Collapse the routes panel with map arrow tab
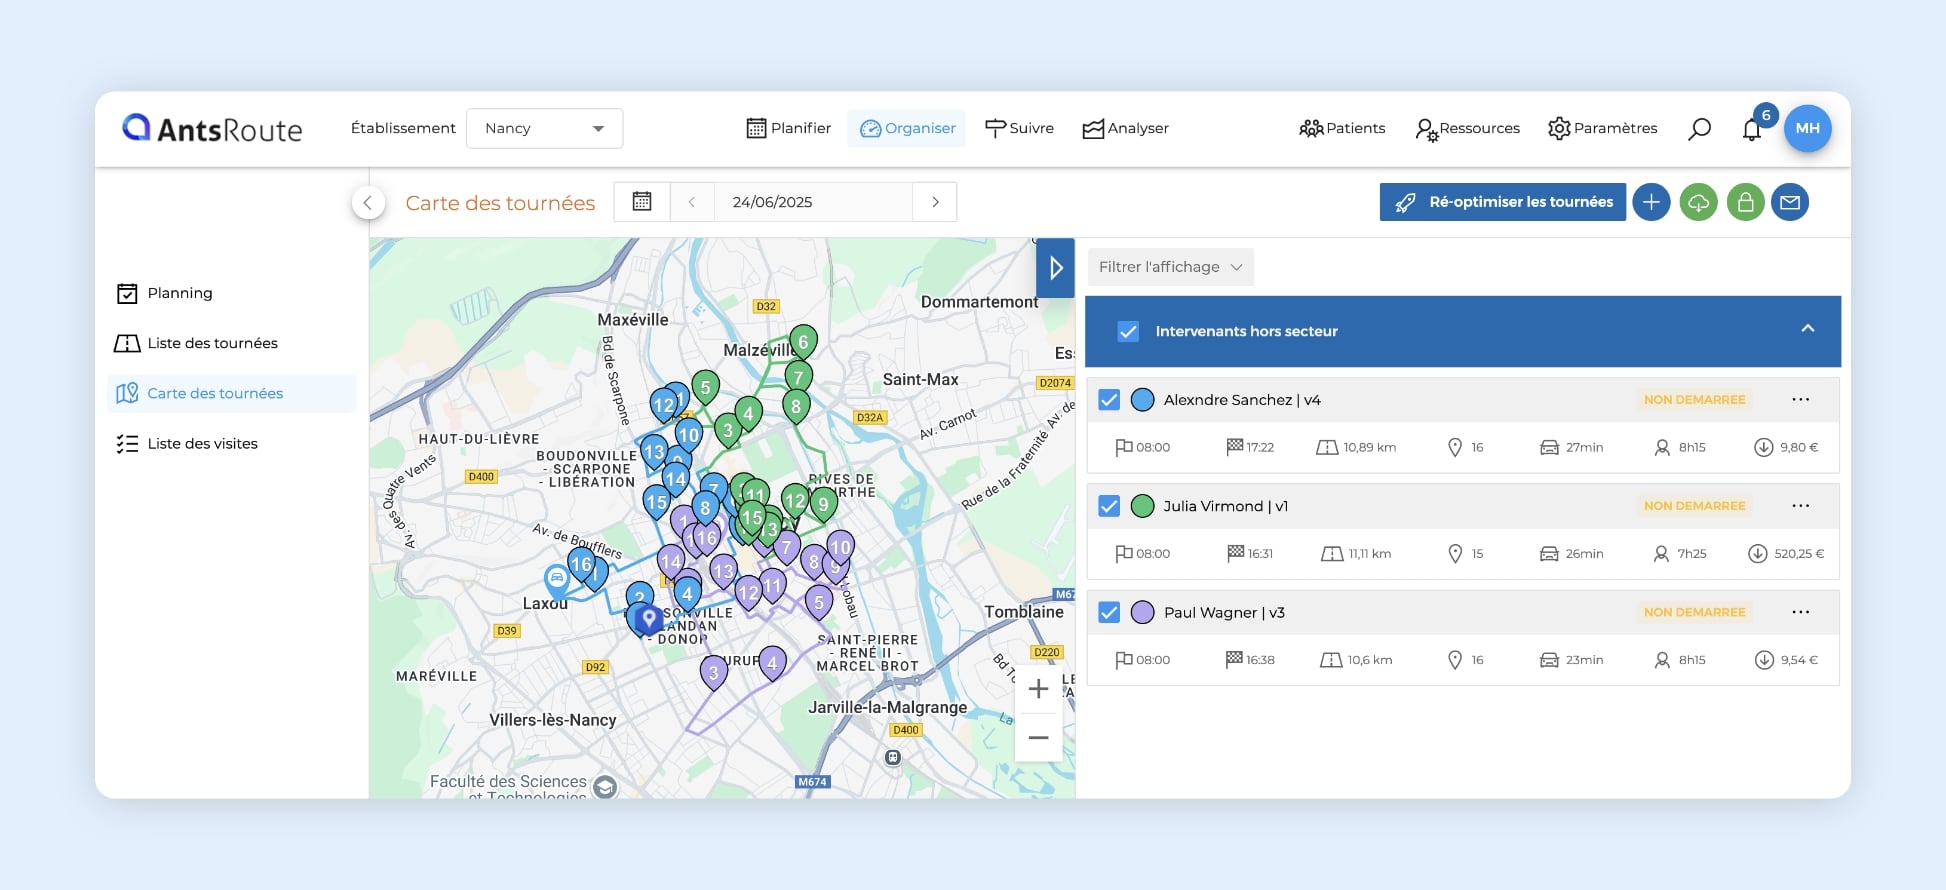The height and width of the screenshot is (890, 1946). point(1055,267)
